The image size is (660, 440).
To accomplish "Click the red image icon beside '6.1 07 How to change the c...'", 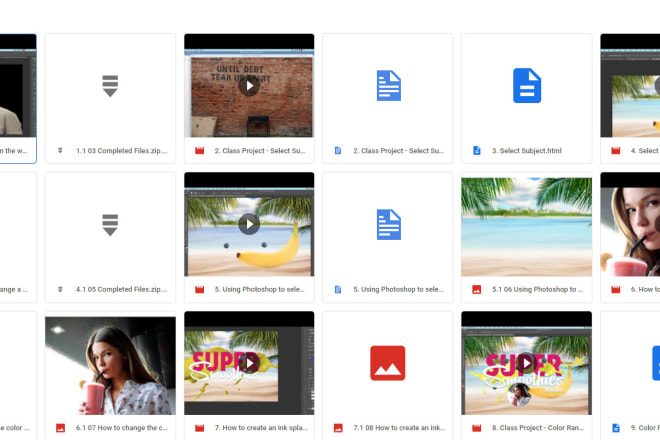I will click(61, 428).
